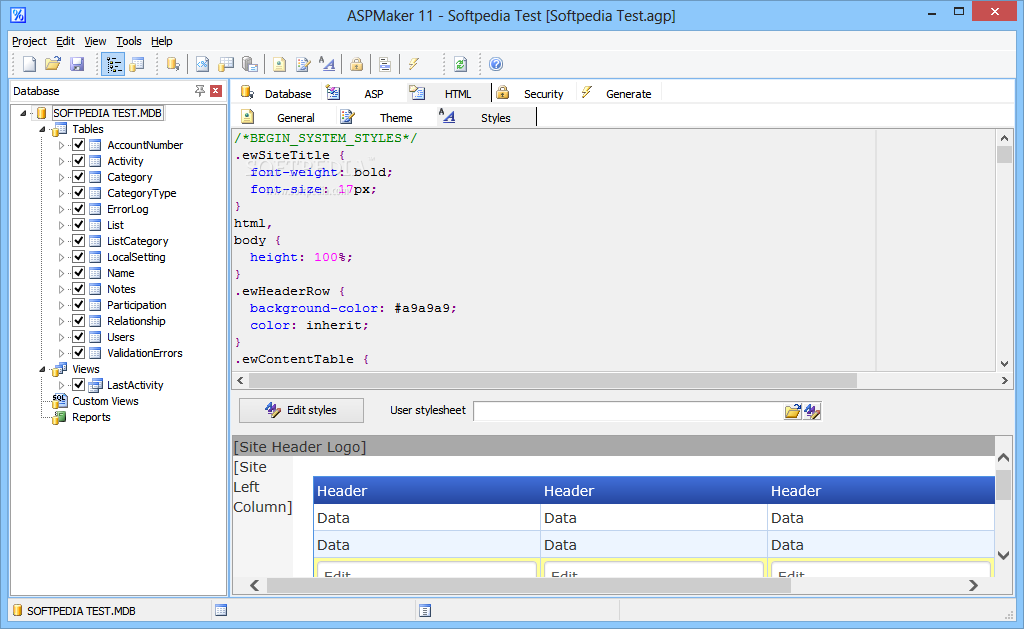The width and height of the screenshot is (1024, 629).
Task: Click the server settings toolbar icon
Action: [250, 64]
